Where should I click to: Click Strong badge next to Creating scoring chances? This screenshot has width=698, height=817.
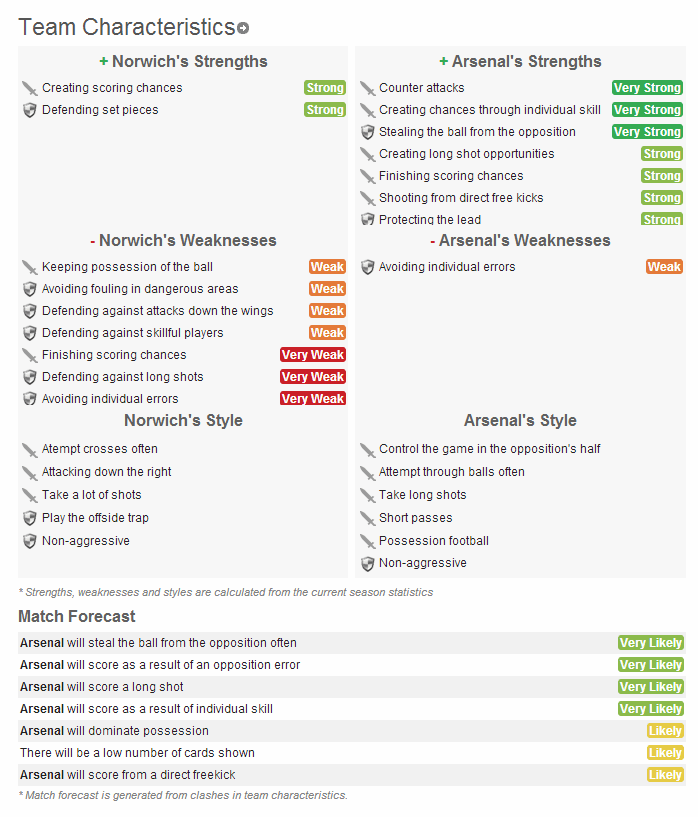click(325, 88)
